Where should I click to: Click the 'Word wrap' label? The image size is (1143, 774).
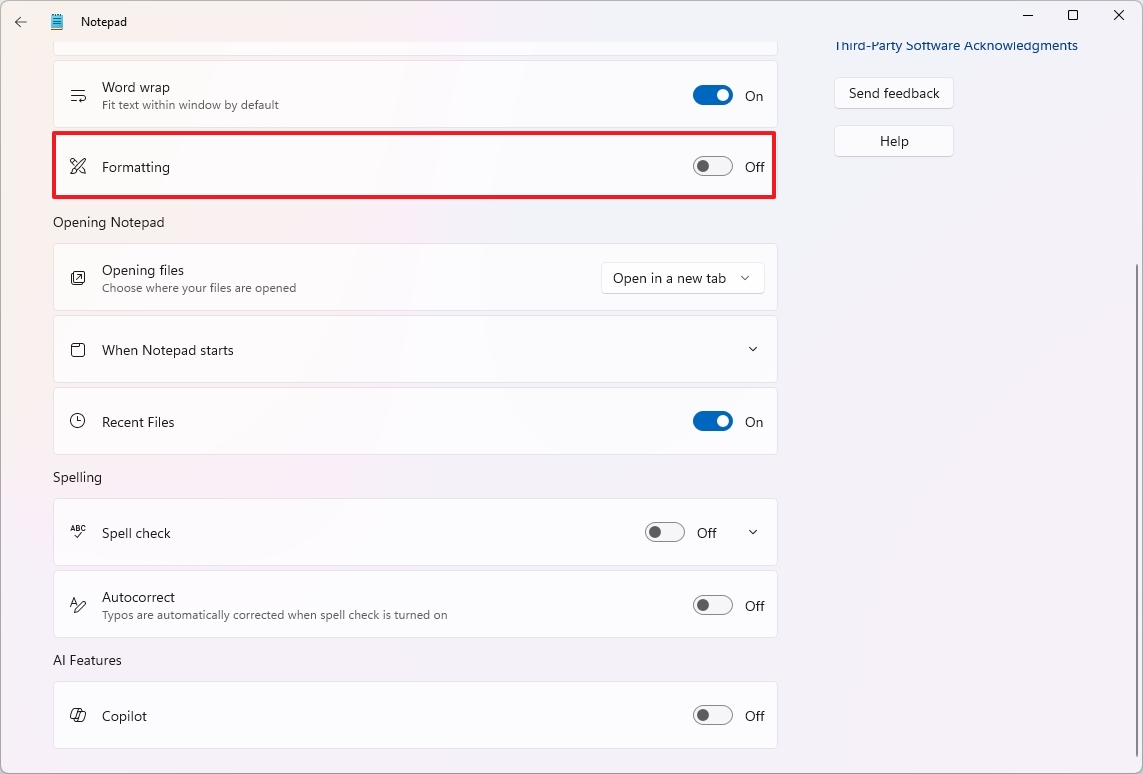[136, 87]
